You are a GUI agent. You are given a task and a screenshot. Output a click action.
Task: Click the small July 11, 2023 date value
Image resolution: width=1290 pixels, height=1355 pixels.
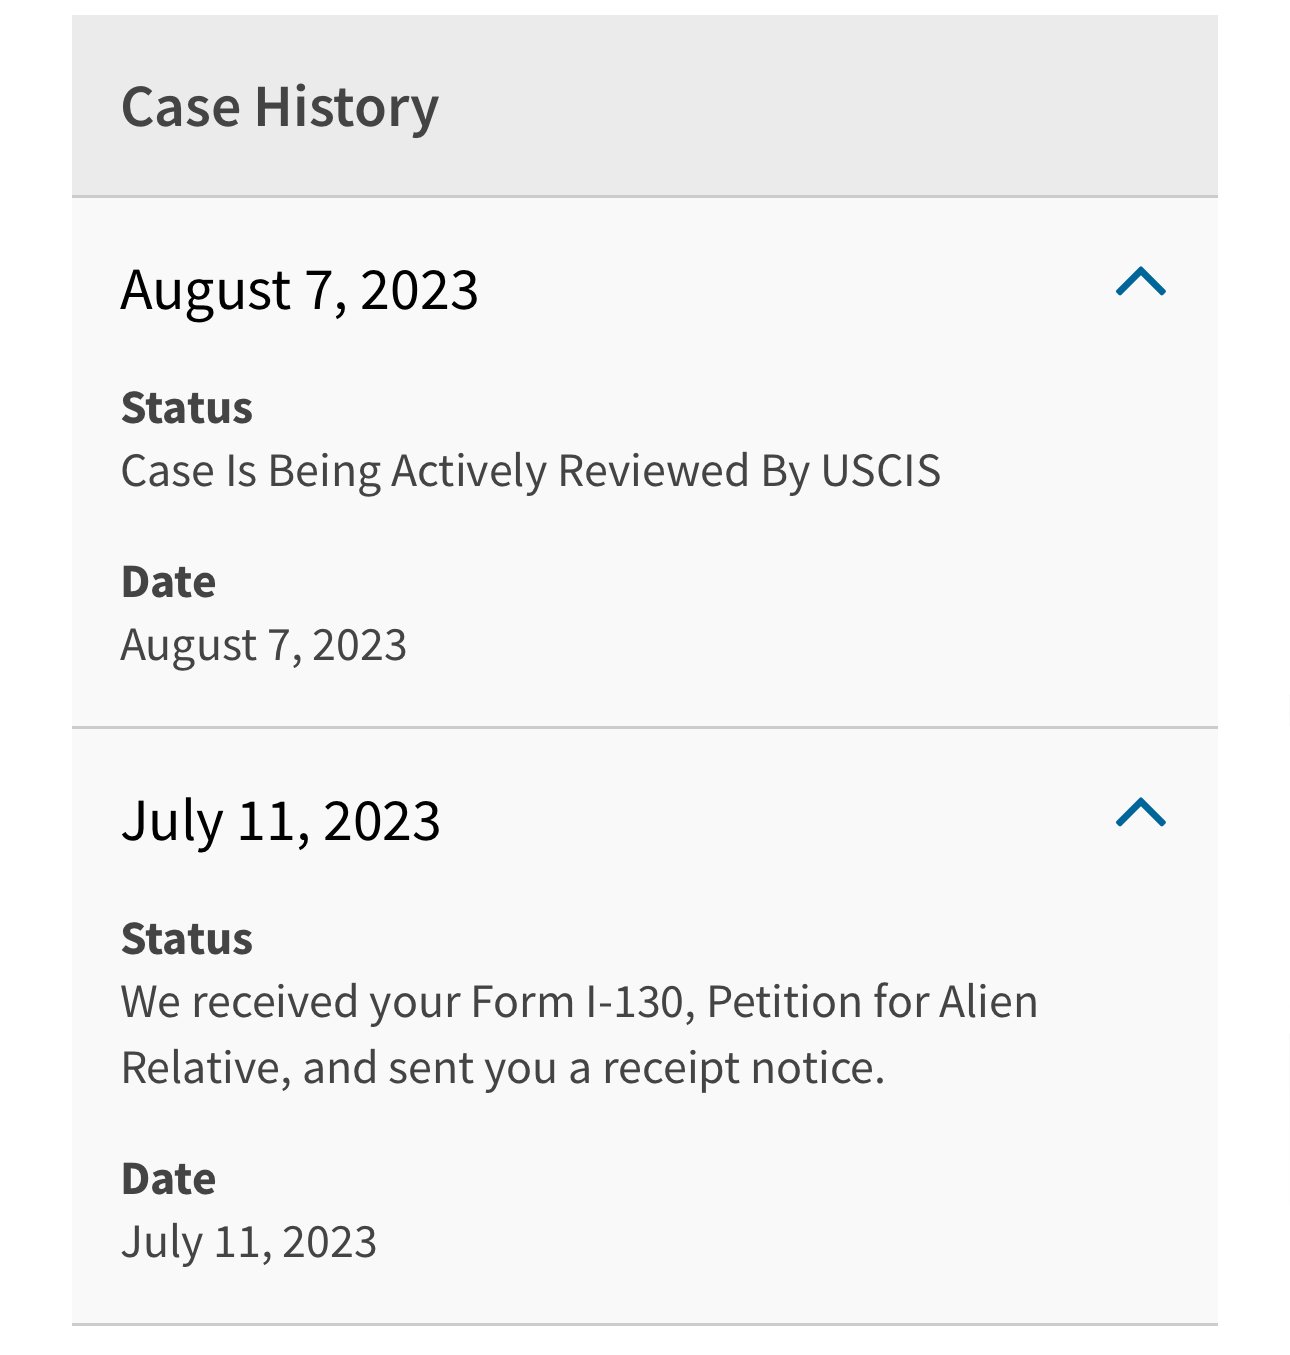(248, 1242)
